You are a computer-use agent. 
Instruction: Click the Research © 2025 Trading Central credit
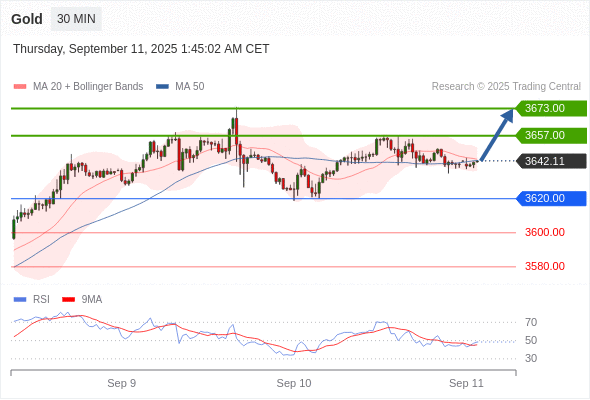506,87
